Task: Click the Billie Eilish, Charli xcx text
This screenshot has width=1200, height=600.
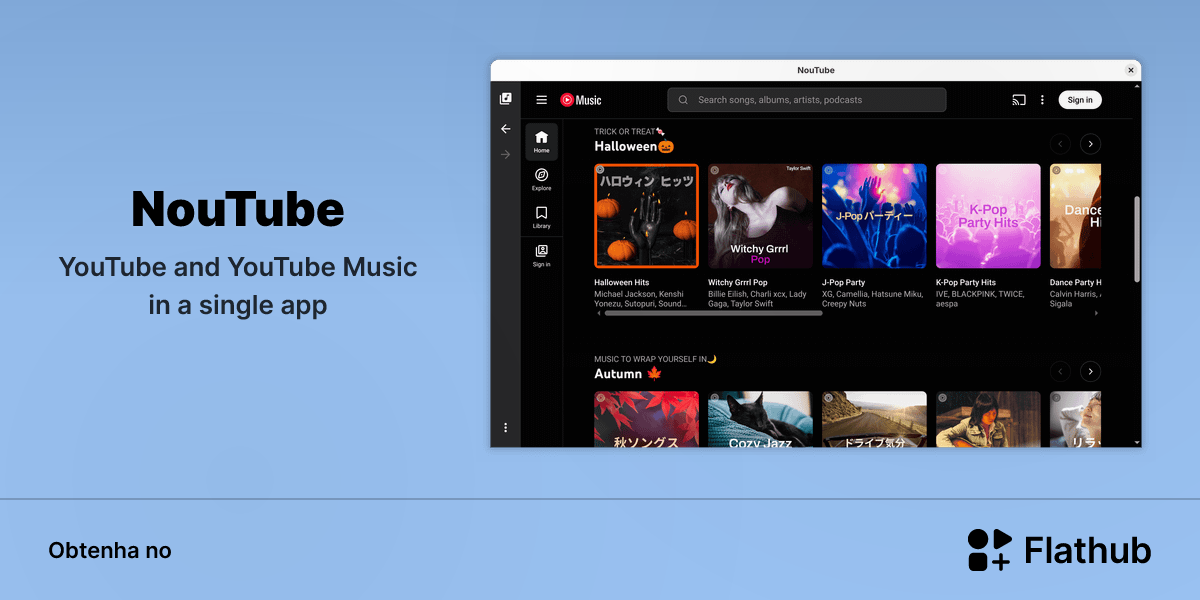Action: coord(757,299)
